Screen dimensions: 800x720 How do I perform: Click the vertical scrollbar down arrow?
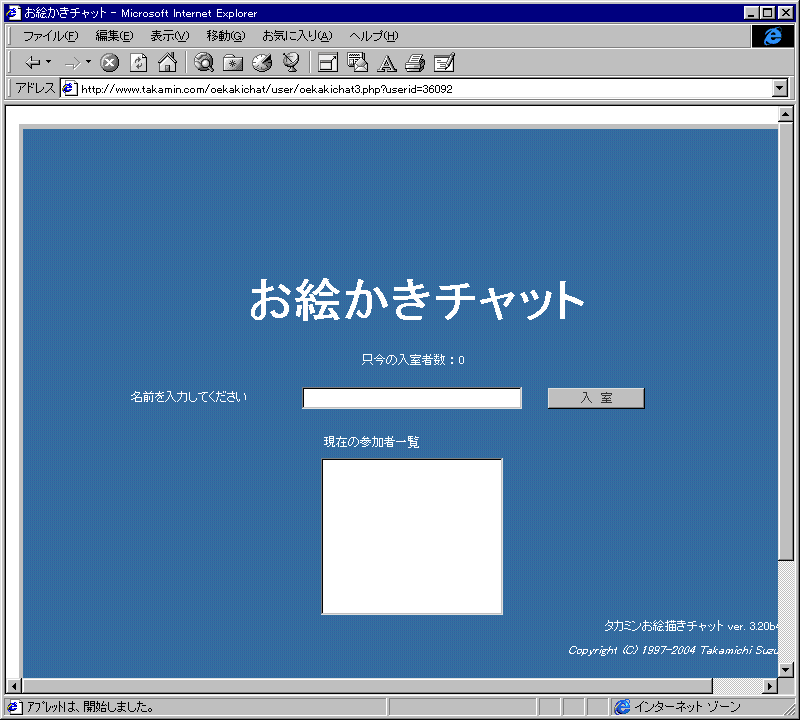pyautogui.click(x=786, y=670)
